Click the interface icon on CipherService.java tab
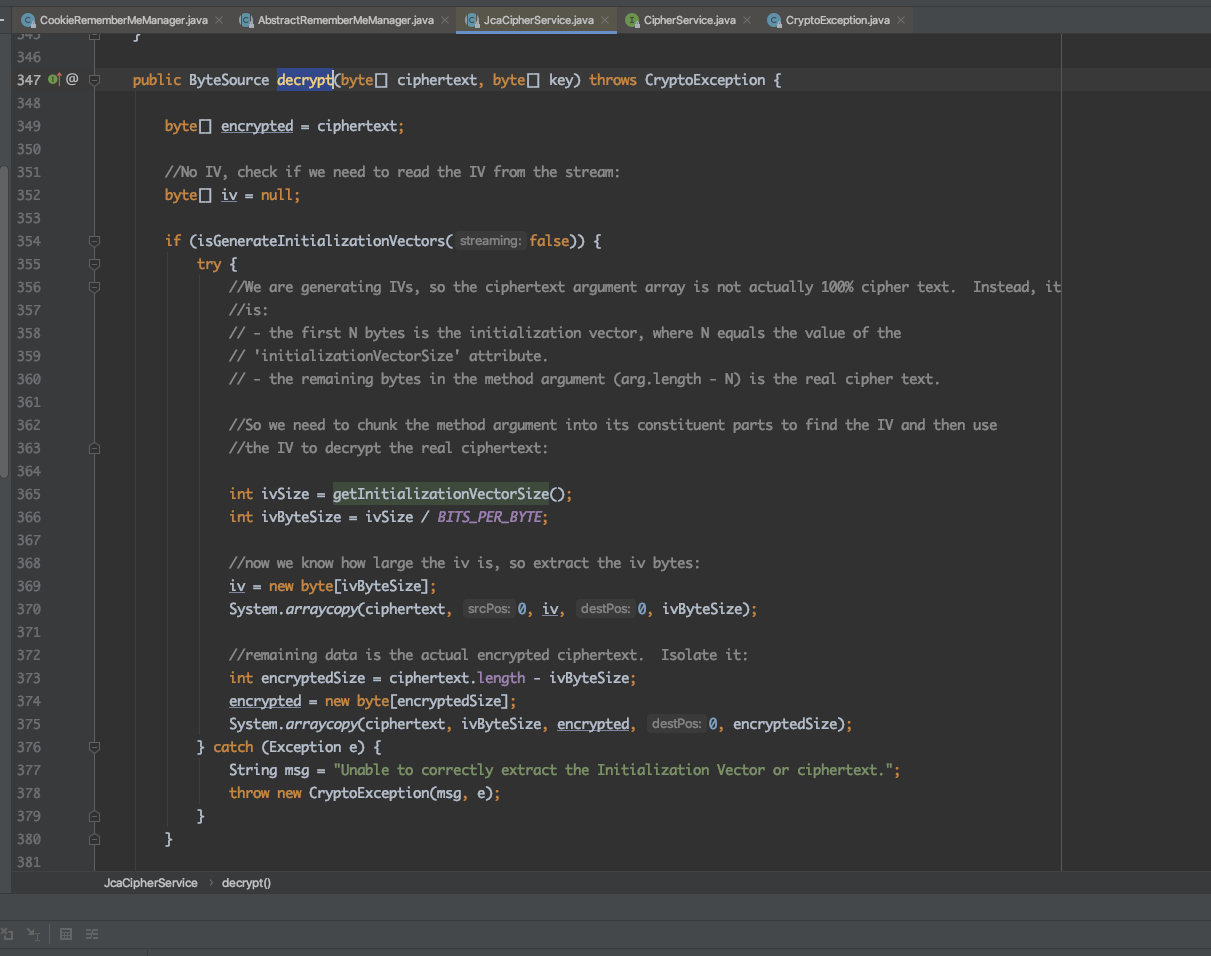1211x956 pixels. pyautogui.click(x=632, y=20)
